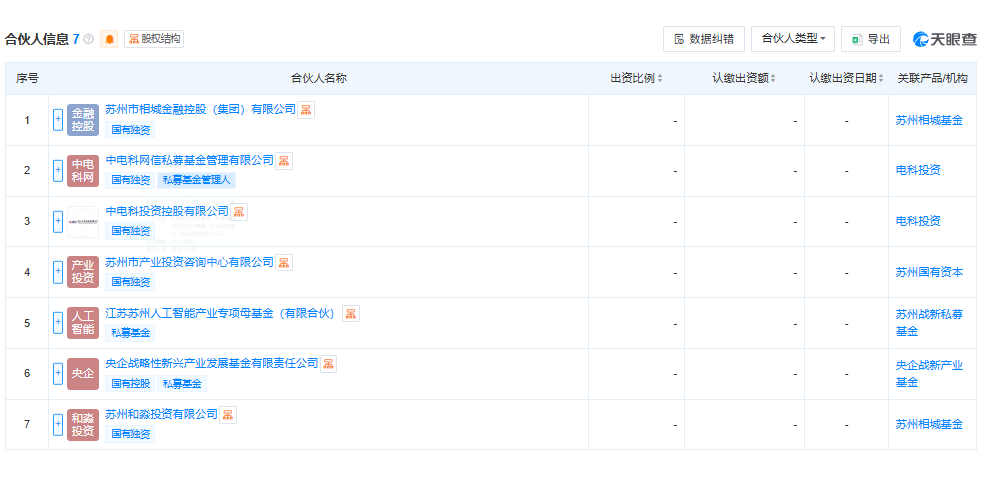Click equity structure icon after 中电科投资控股
Screen dimensions: 987x477
239,211
